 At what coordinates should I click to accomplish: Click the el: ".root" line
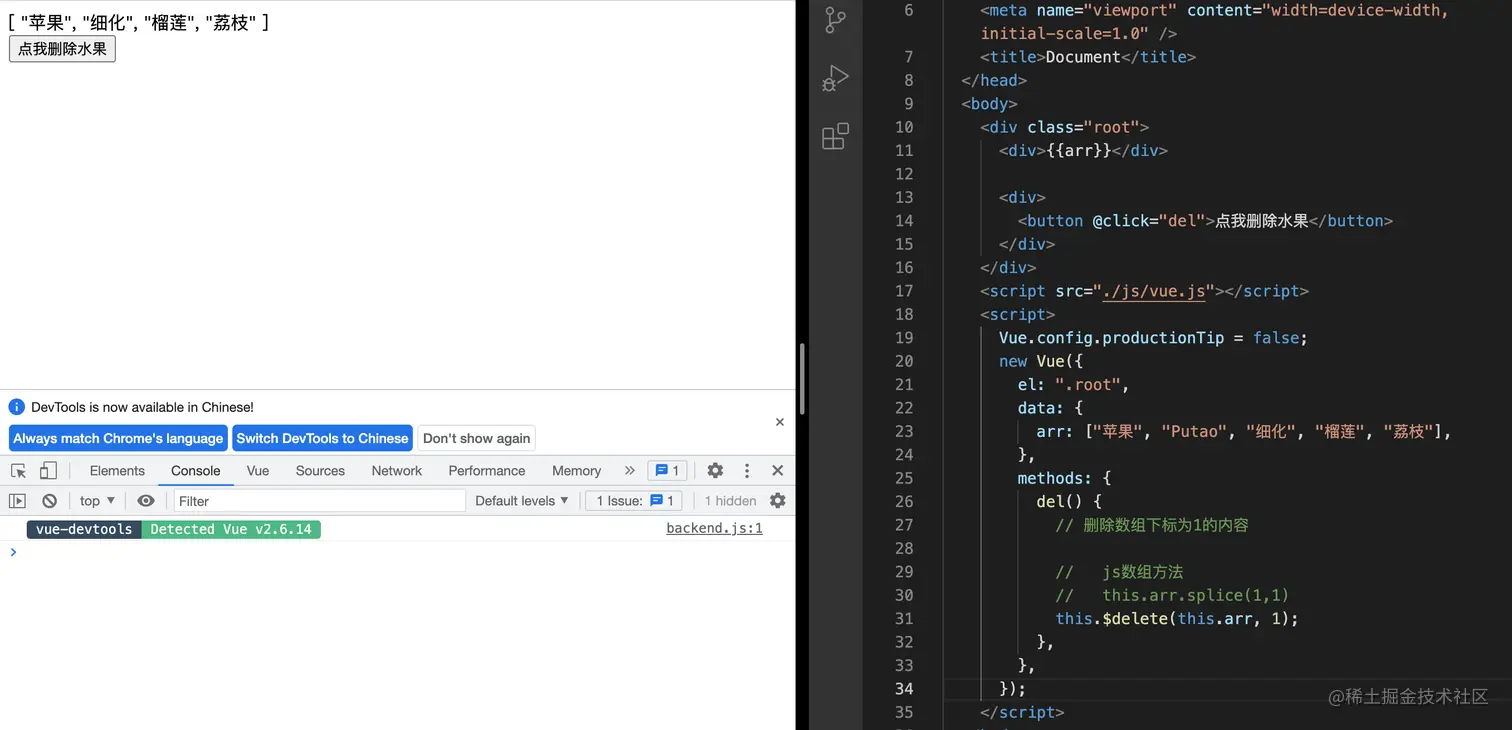point(1073,385)
